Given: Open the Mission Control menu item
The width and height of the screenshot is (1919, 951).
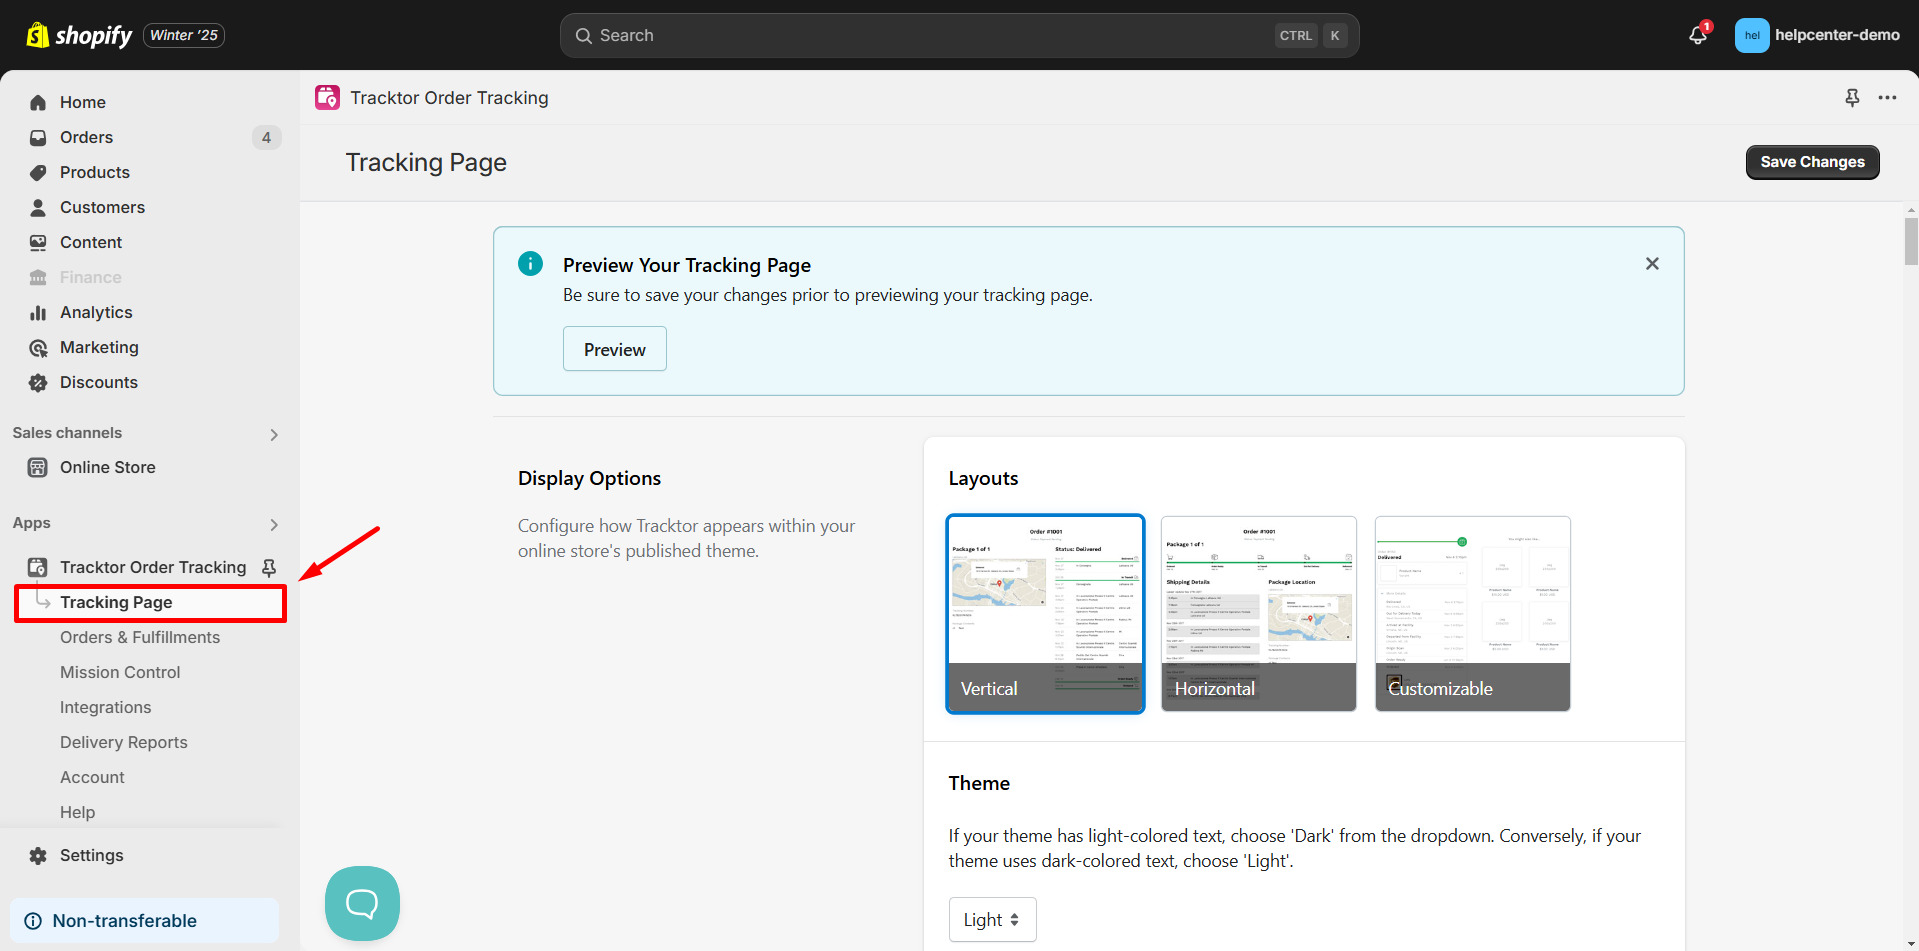Looking at the screenshot, I should 120,672.
